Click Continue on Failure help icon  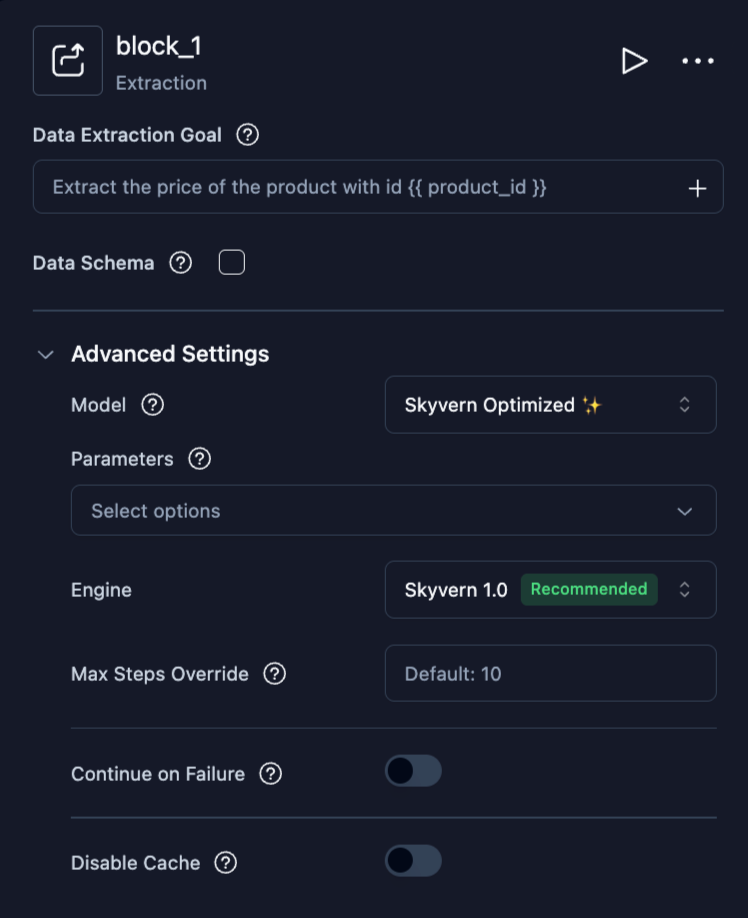(x=270, y=774)
